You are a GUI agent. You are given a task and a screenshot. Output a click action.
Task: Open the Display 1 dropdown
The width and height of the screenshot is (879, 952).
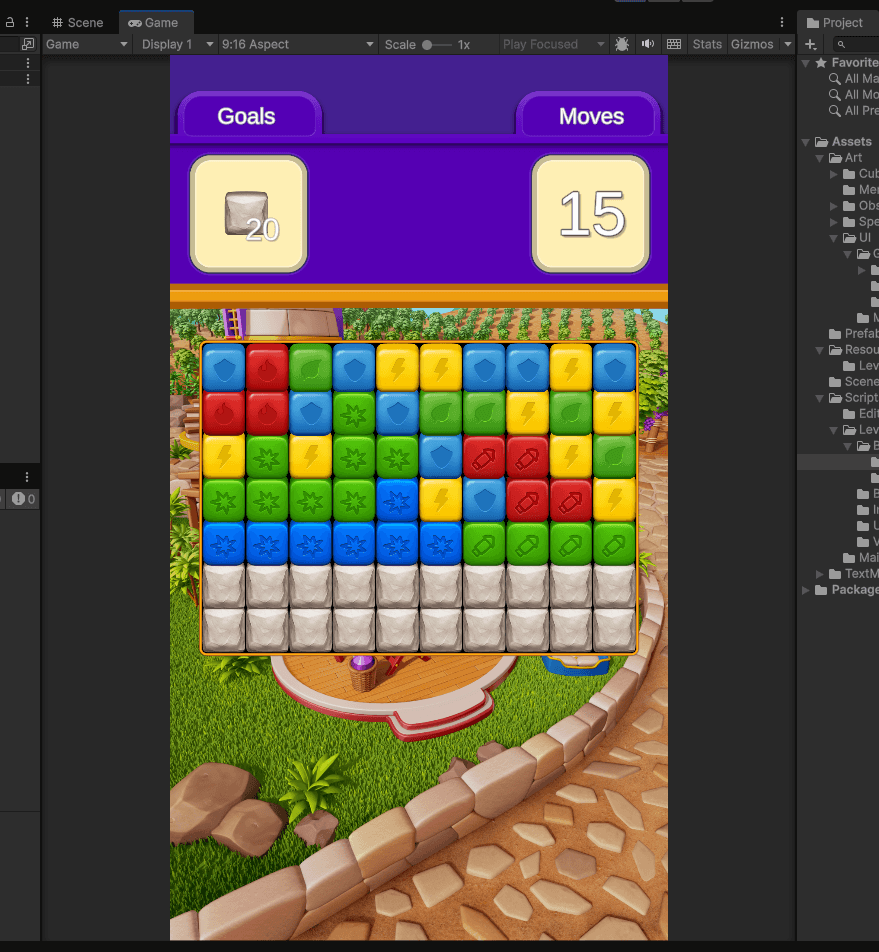point(176,44)
